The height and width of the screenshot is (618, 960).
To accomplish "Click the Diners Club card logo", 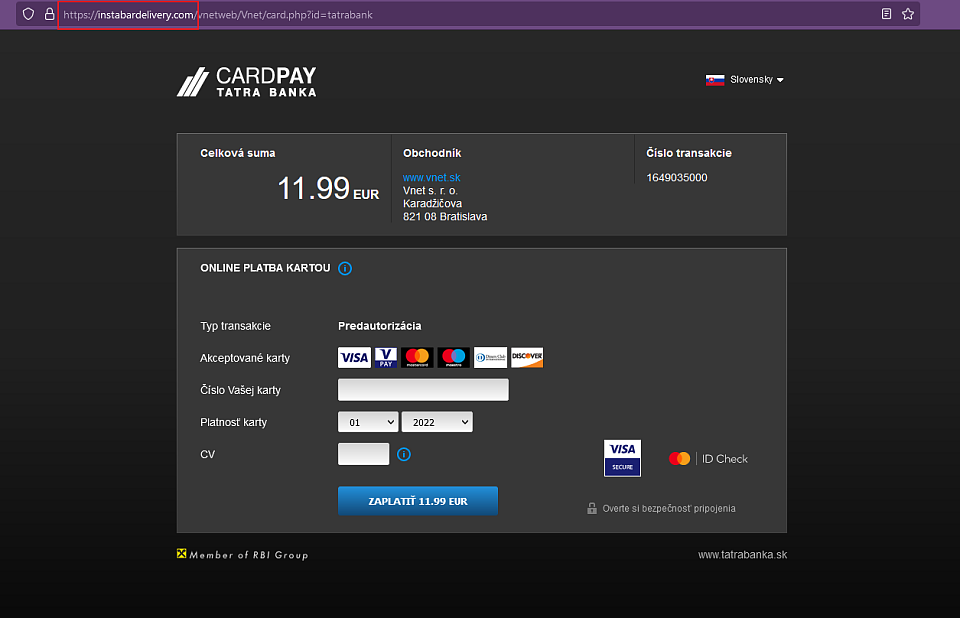I will 490,358.
